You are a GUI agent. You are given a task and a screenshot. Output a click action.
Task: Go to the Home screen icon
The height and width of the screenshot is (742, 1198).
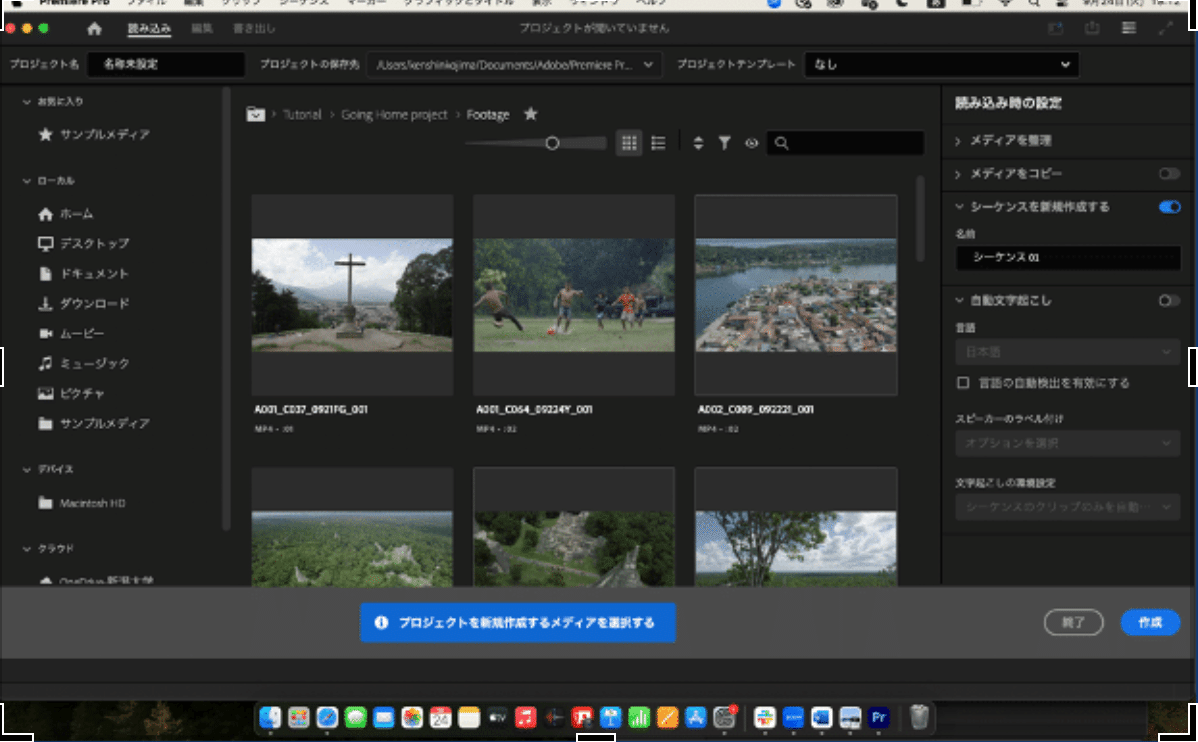click(x=94, y=29)
